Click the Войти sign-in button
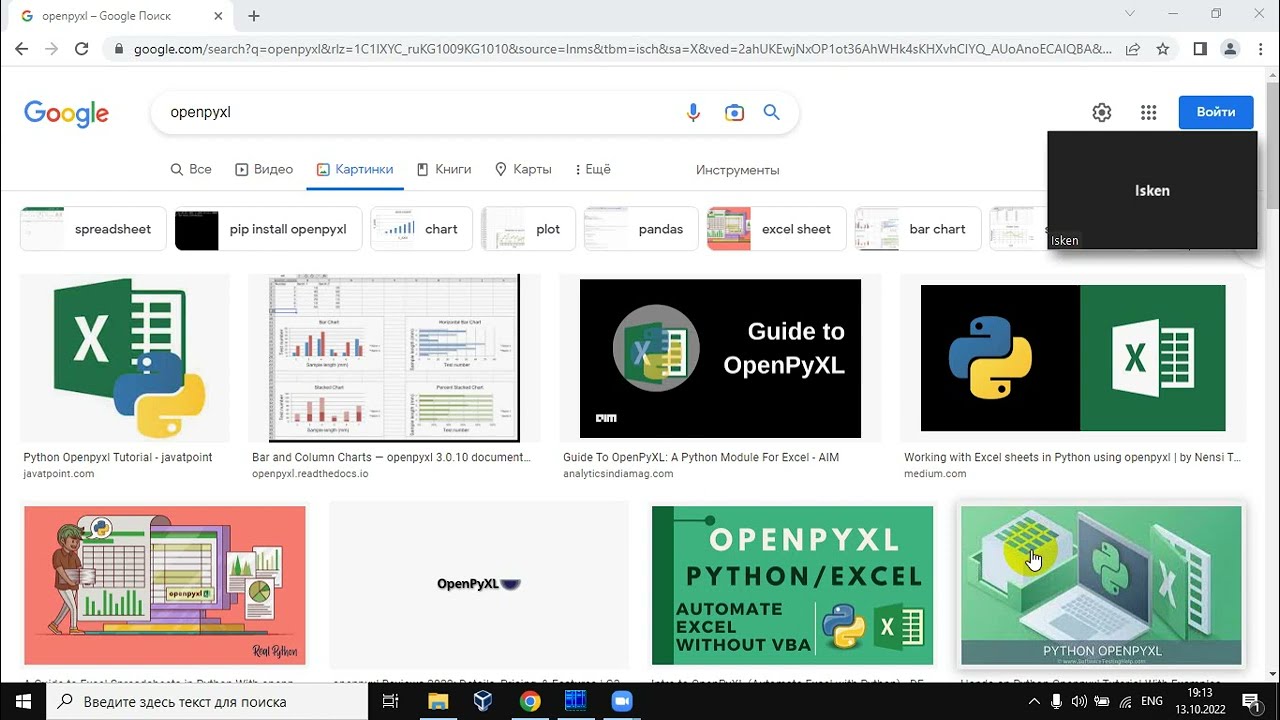This screenshot has width=1280, height=720. [x=1215, y=112]
